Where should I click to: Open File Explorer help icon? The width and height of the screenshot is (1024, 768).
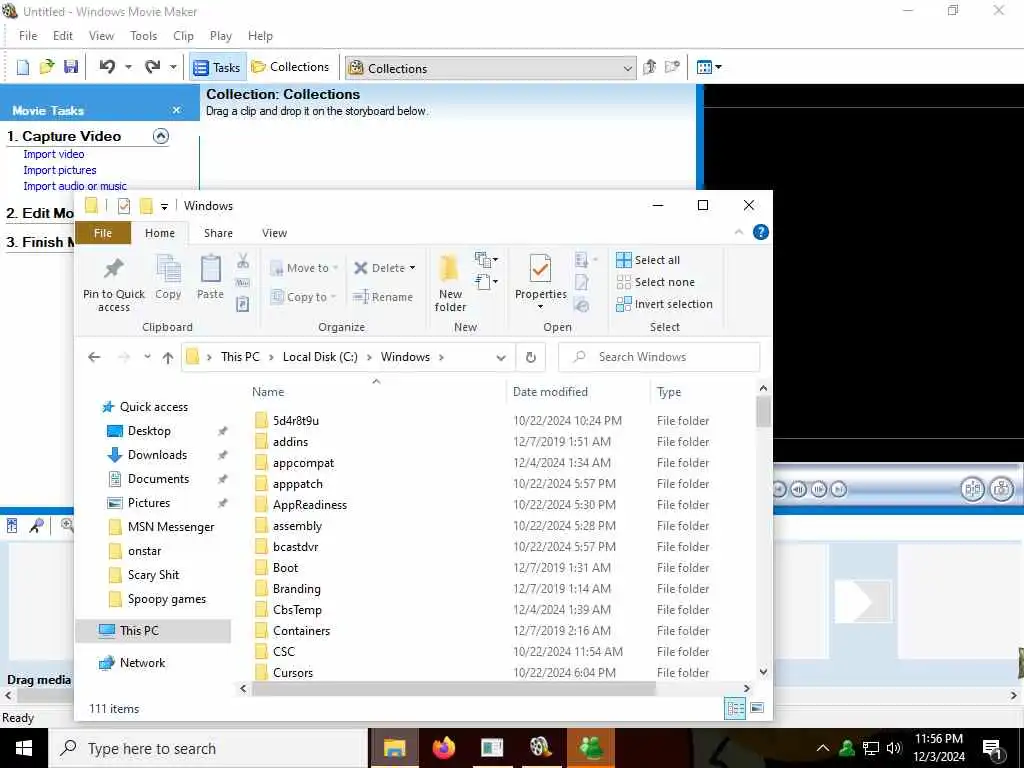[x=761, y=232]
